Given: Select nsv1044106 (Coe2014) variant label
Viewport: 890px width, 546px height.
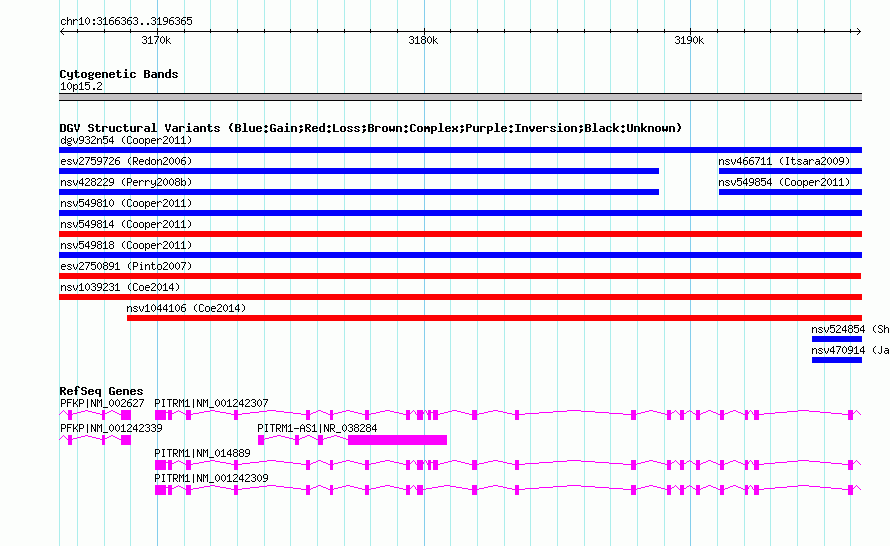Looking at the screenshot, I should pos(186,308).
